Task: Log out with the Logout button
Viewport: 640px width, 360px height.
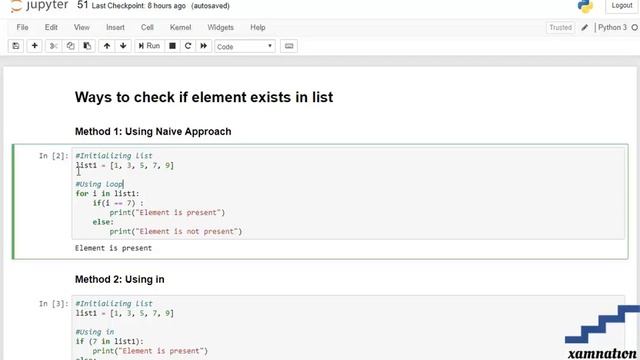Action: tap(622, 6)
